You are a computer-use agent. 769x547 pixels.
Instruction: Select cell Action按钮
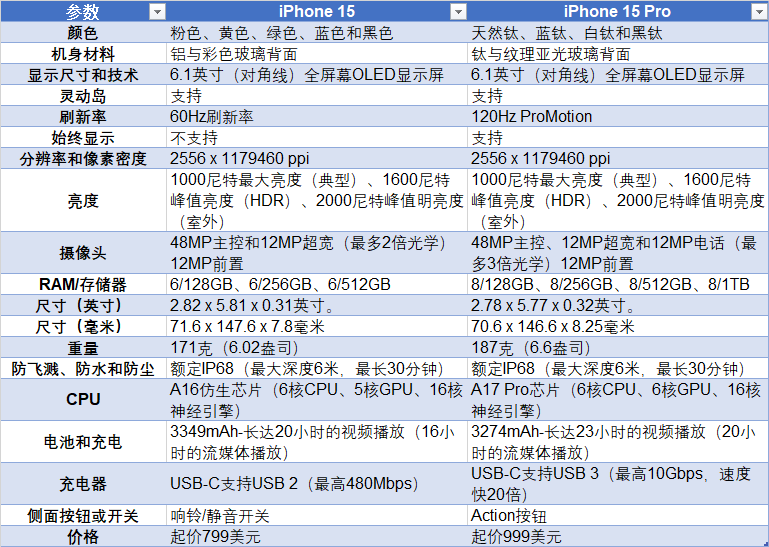pos(618,515)
